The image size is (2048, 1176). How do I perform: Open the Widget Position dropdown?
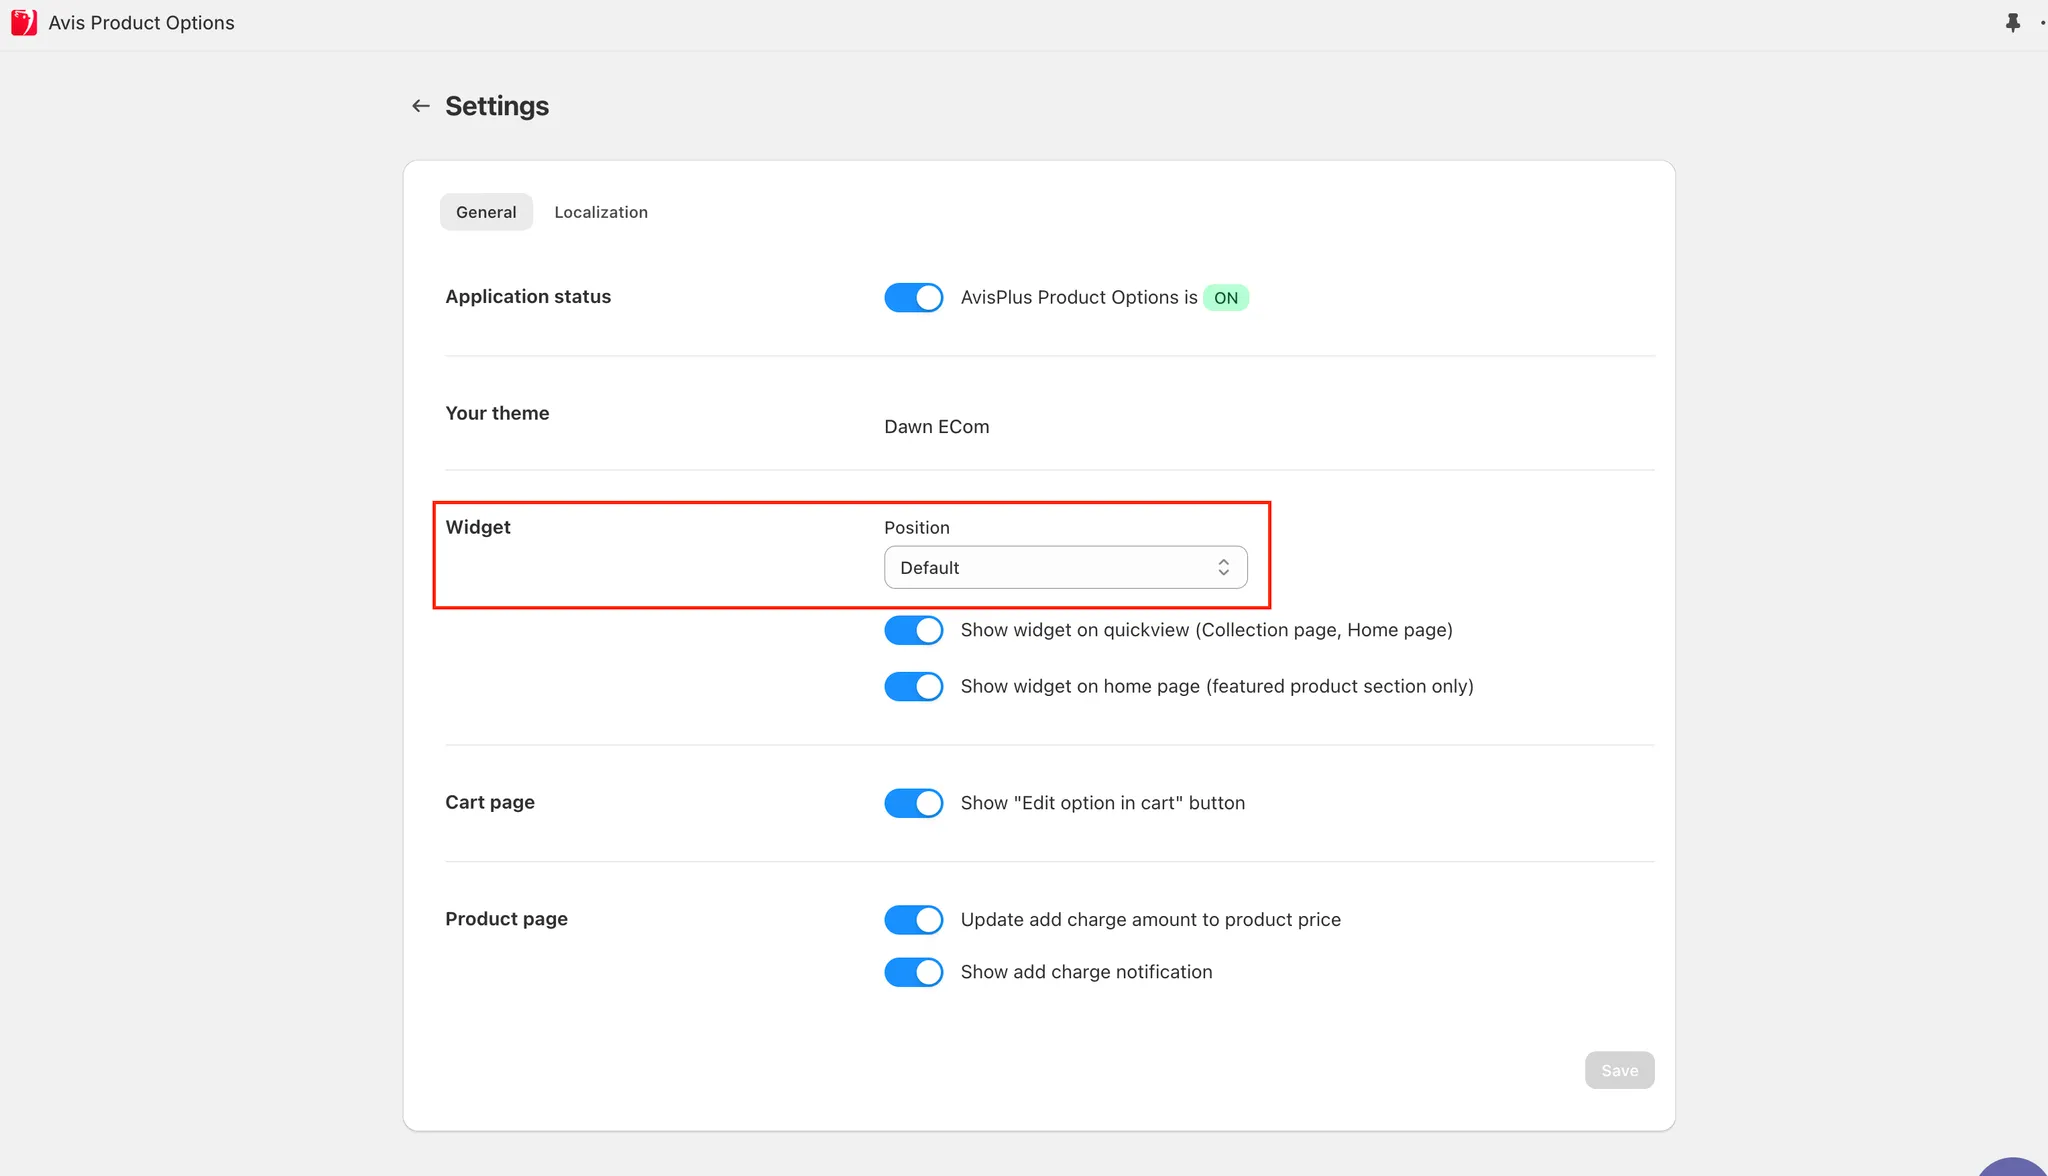1064,567
